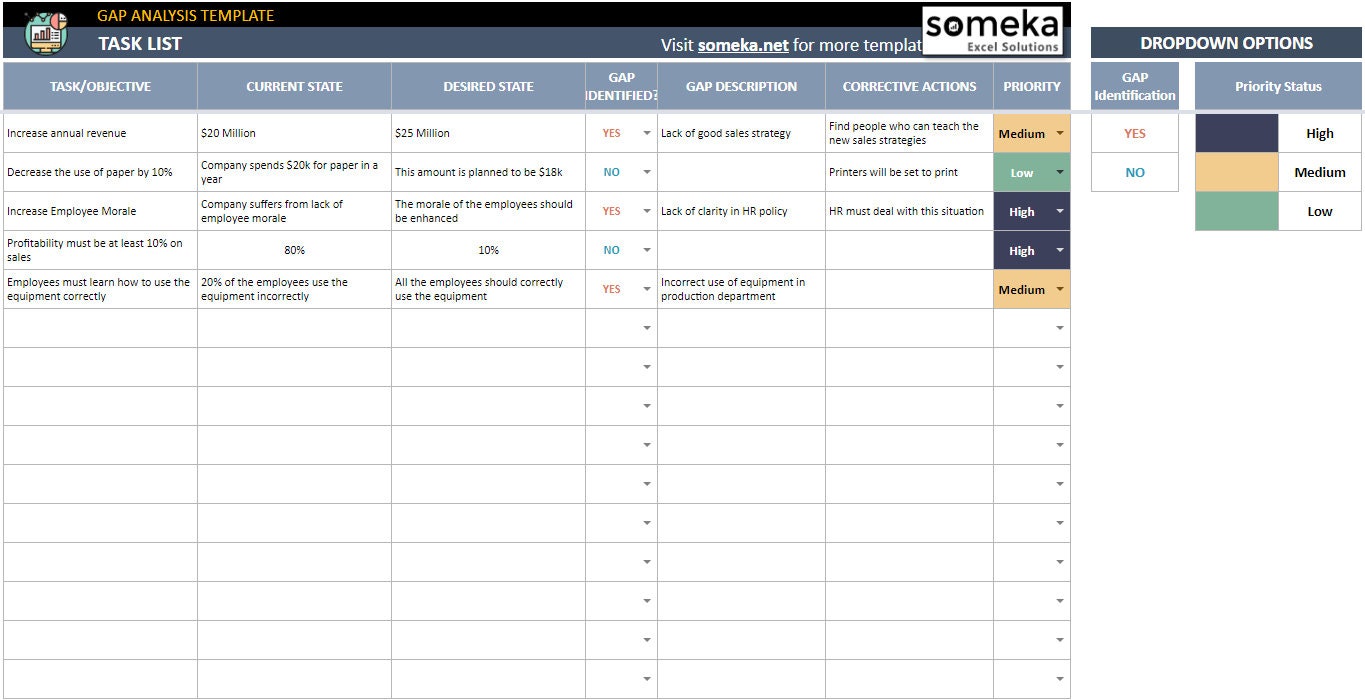This screenshot has height=700, width=1365.
Task: Click the orange Medium priority color swatch
Action: tap(1236, 172)
